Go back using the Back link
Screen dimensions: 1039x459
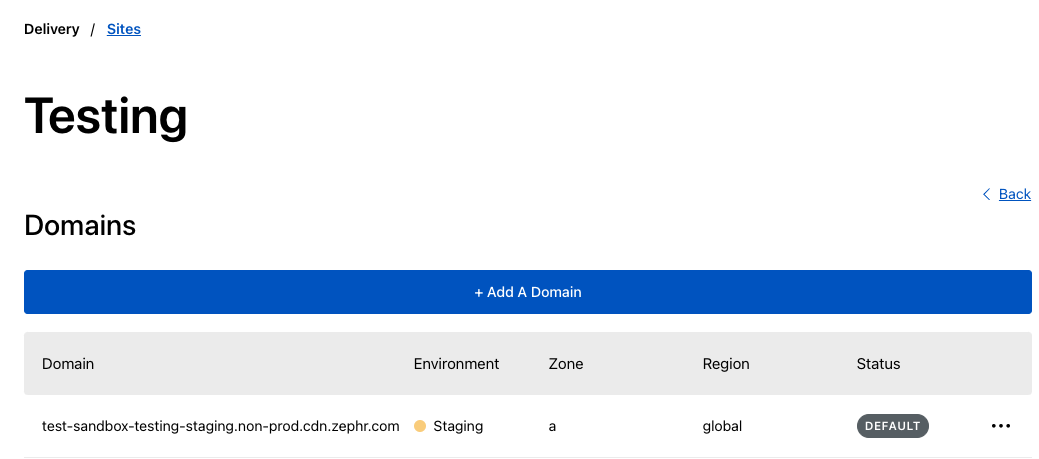click(1014, 194)
